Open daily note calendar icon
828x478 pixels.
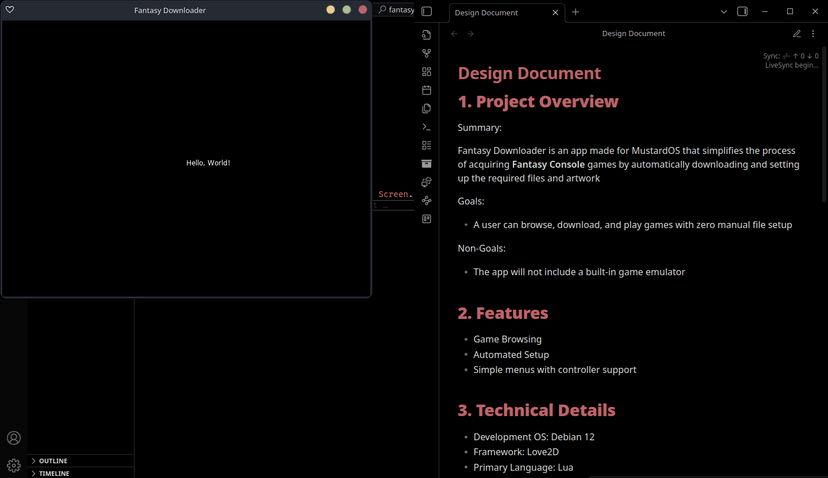tap(426, 90)
